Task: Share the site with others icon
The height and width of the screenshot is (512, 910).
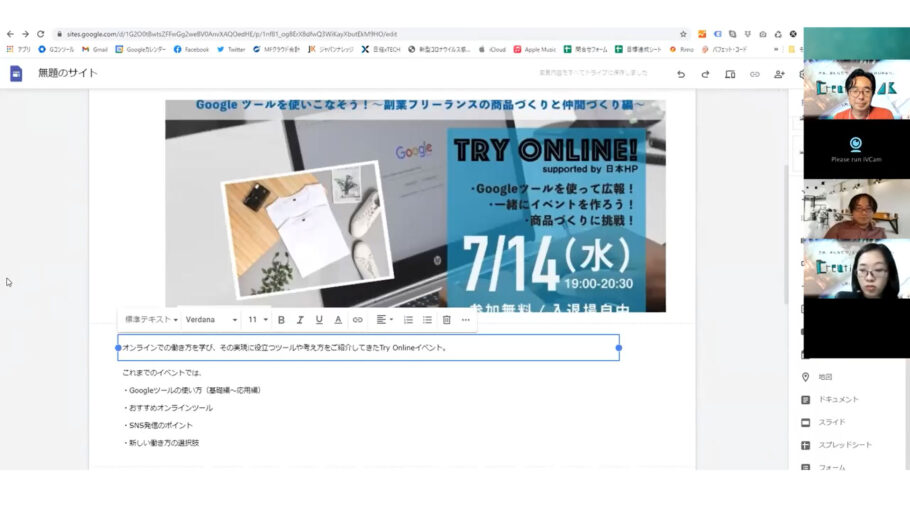Action: point(779,74)
